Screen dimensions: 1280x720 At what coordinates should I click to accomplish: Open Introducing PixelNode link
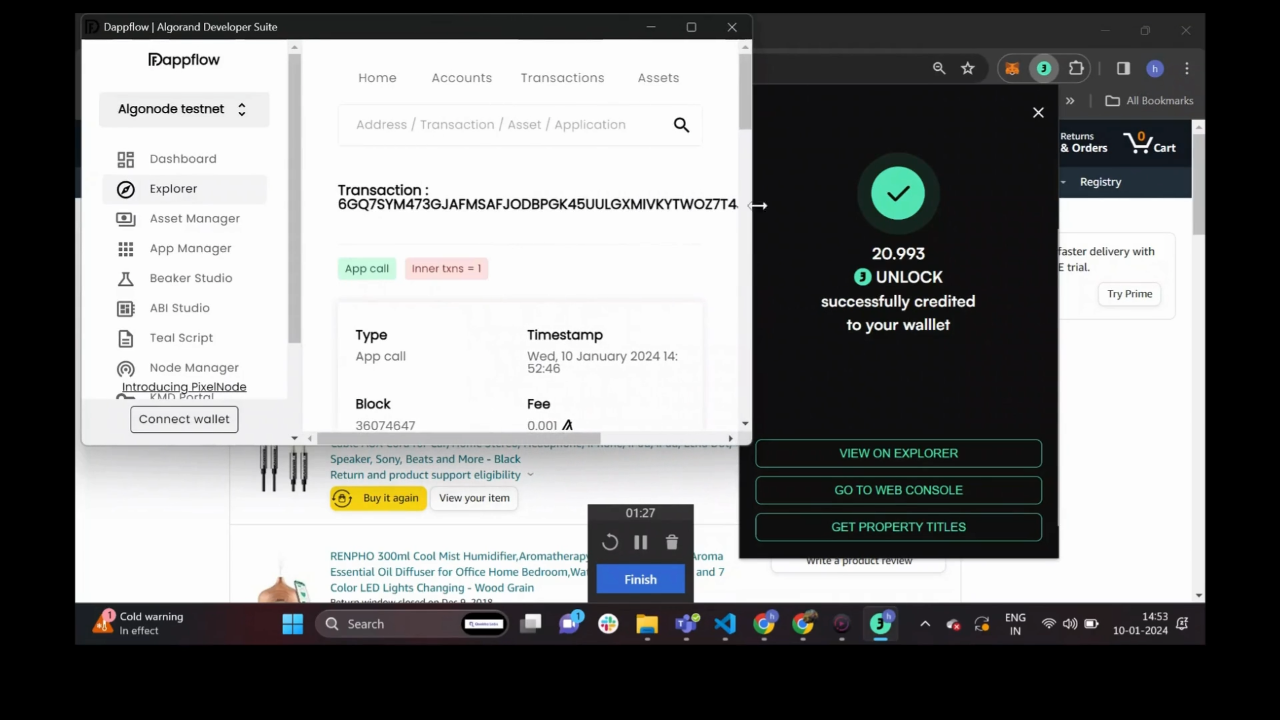(x=184, y=387)
